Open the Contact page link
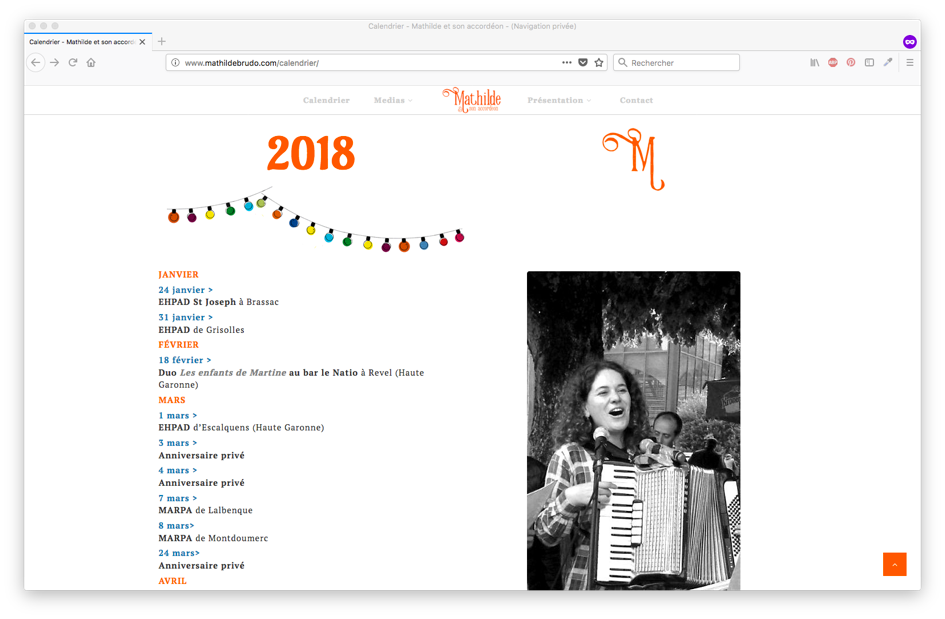Image resolution: width=945 pixels, height=619 pixels. [636, 101]
